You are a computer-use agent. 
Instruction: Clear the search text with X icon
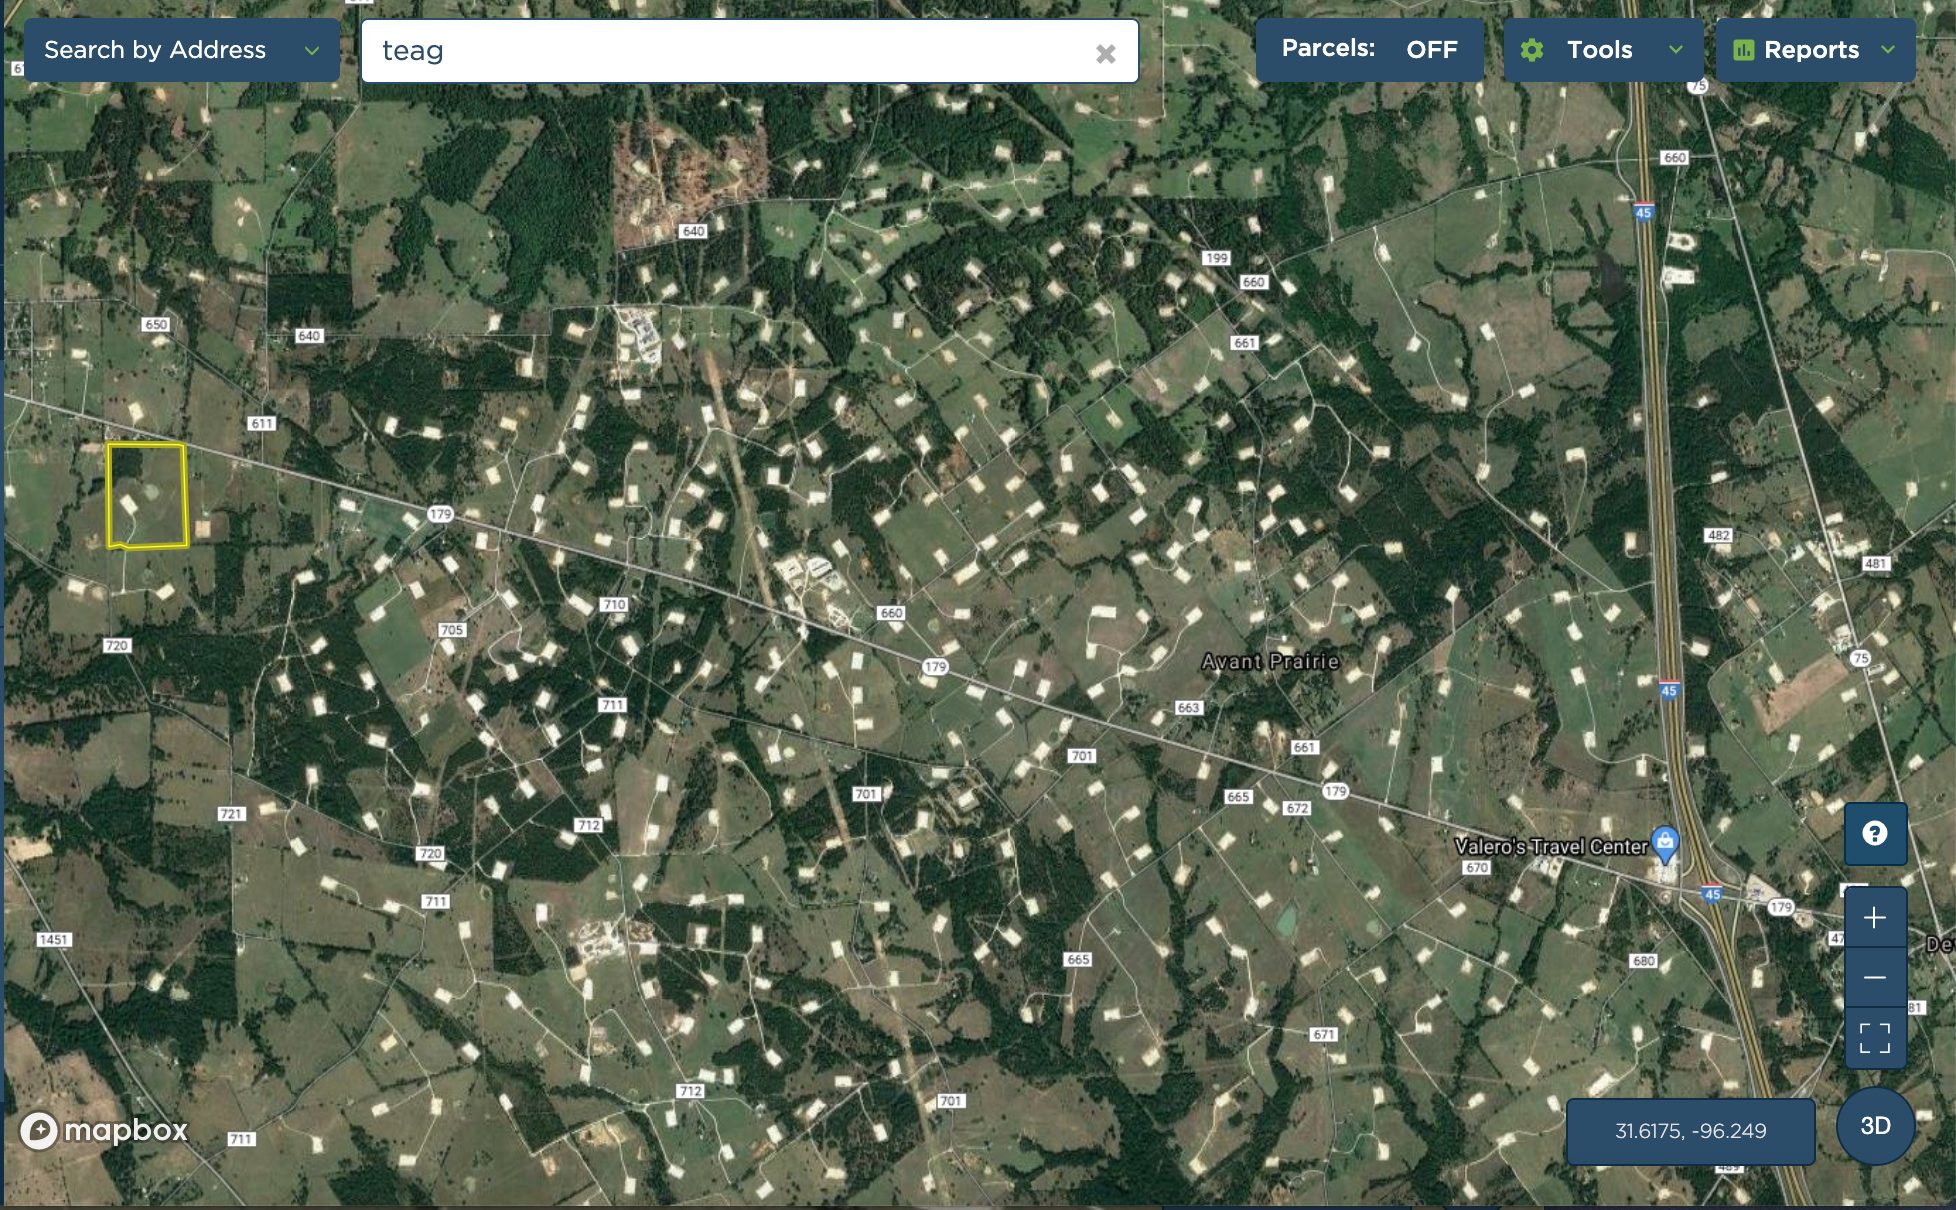pyautogui.click(x=1105, y=54)
